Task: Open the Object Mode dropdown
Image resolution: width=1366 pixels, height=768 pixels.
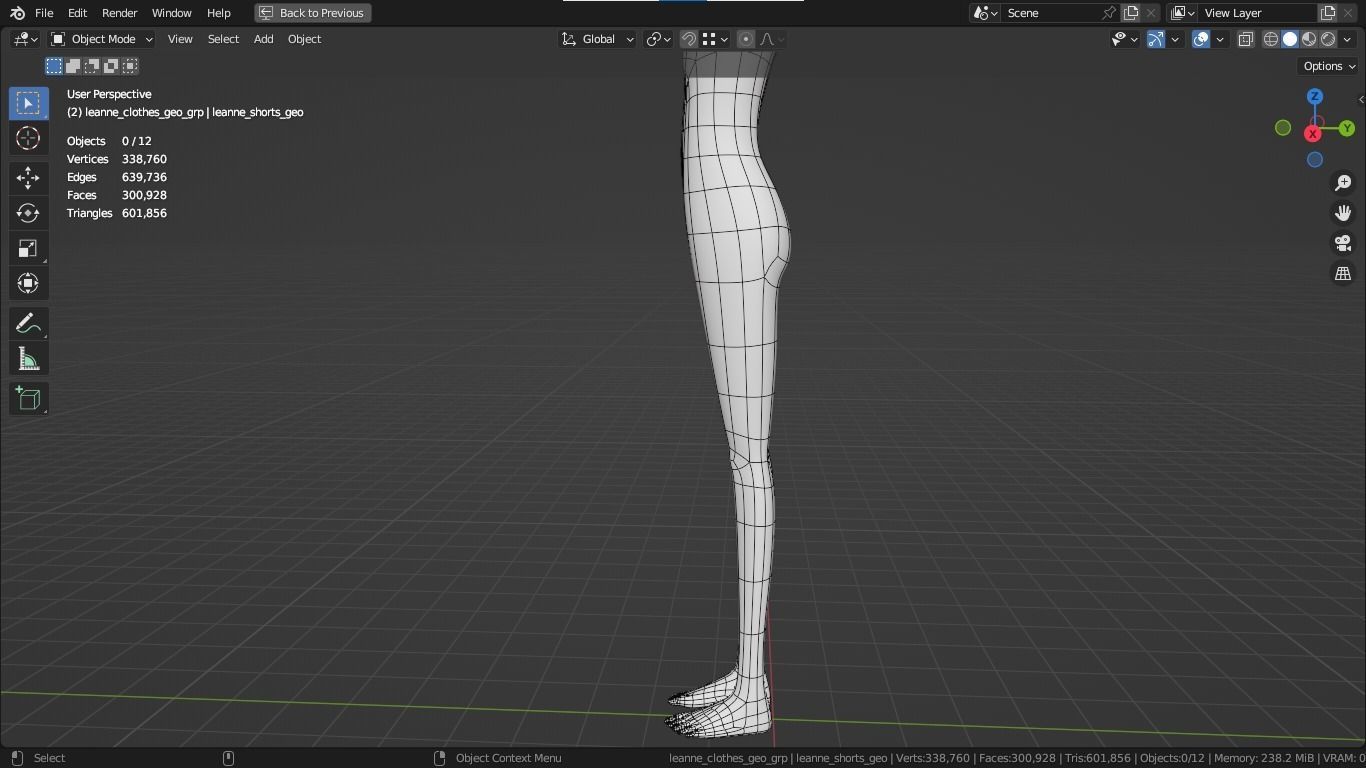Action: pos(102,39)
